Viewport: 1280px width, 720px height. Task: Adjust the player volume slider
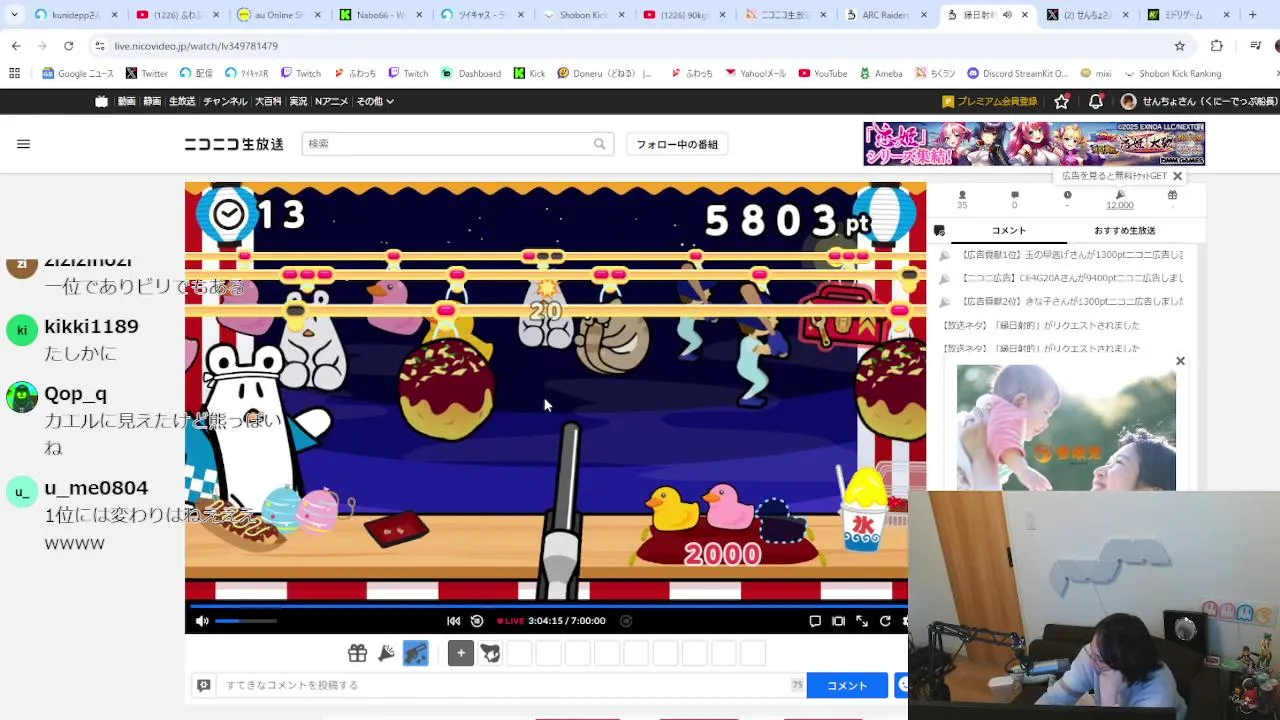pyautogui.click(x=245, y=621)
